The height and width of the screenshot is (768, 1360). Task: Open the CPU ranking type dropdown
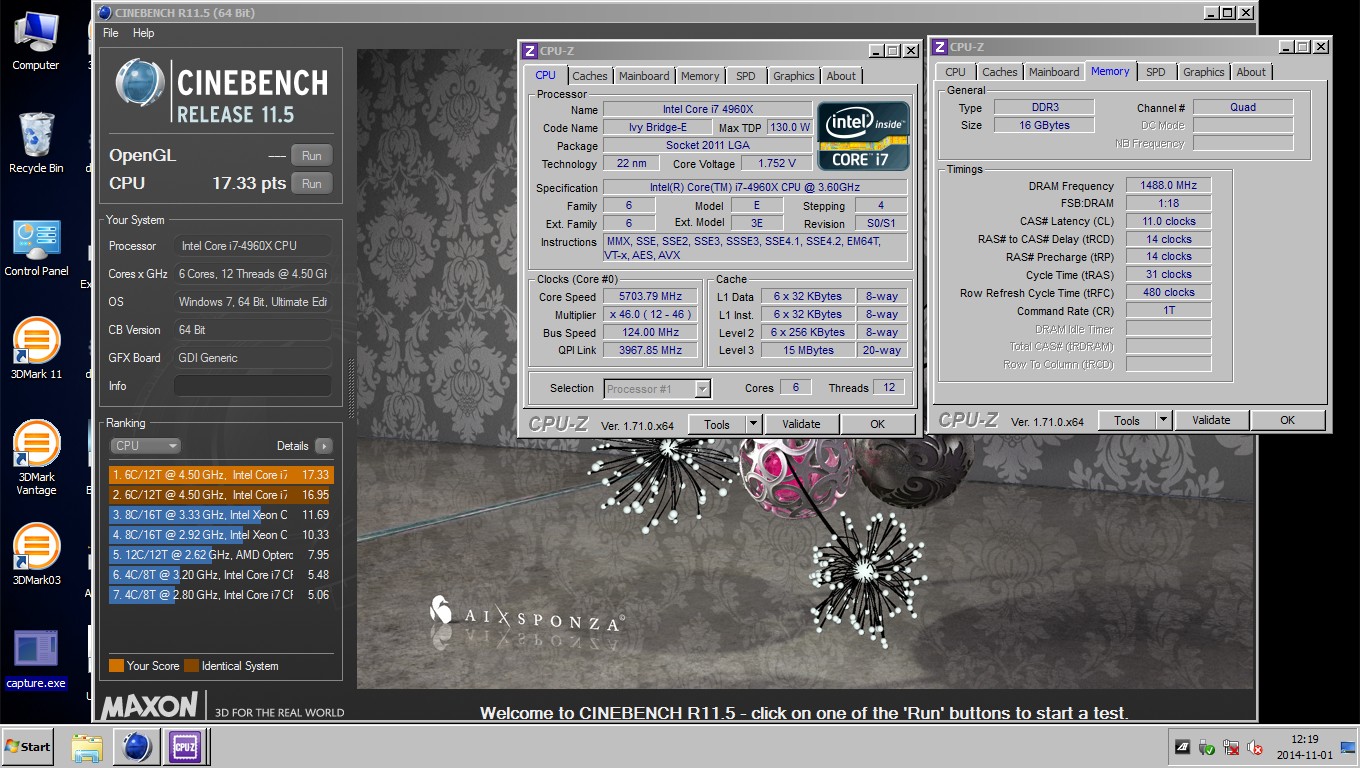tap(145, 446)
